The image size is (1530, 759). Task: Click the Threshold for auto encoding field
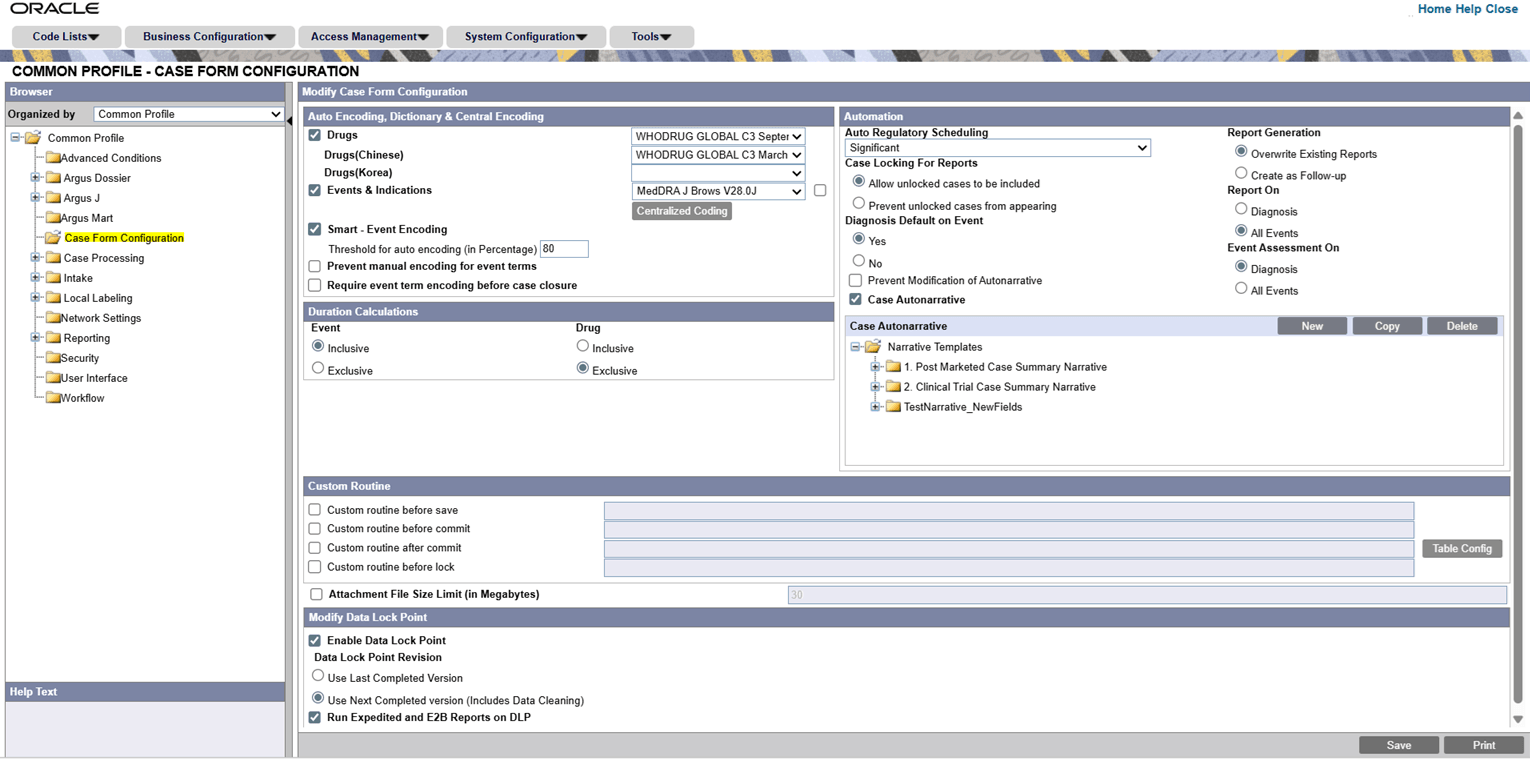pyautogui.click(x=562, y=249)
